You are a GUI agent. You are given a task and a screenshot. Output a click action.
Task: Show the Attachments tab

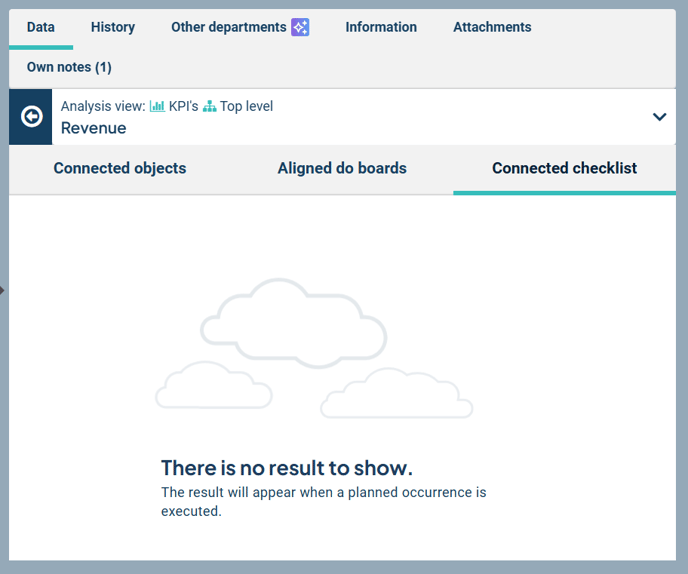(x=492, y=27)
